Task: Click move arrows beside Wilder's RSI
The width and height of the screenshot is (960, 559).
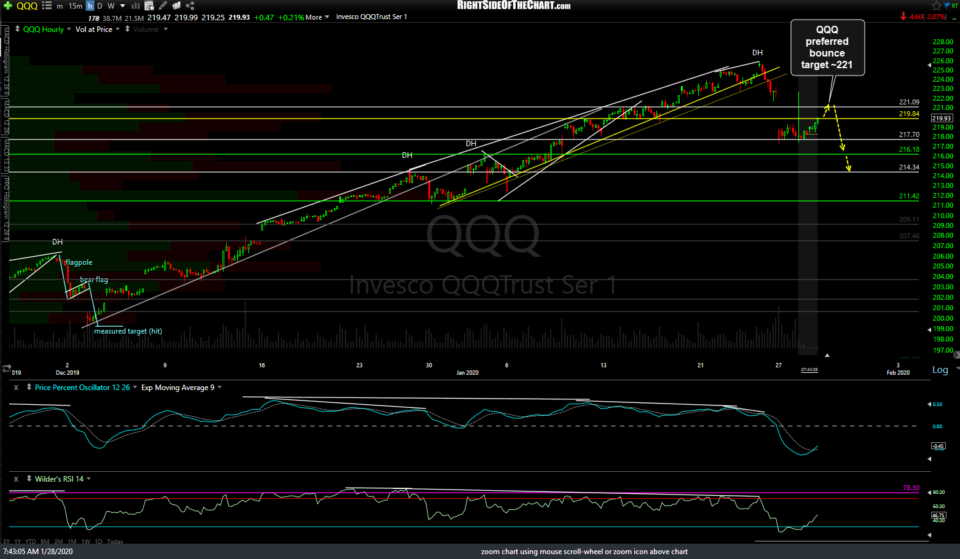Action: click(29, 478)
